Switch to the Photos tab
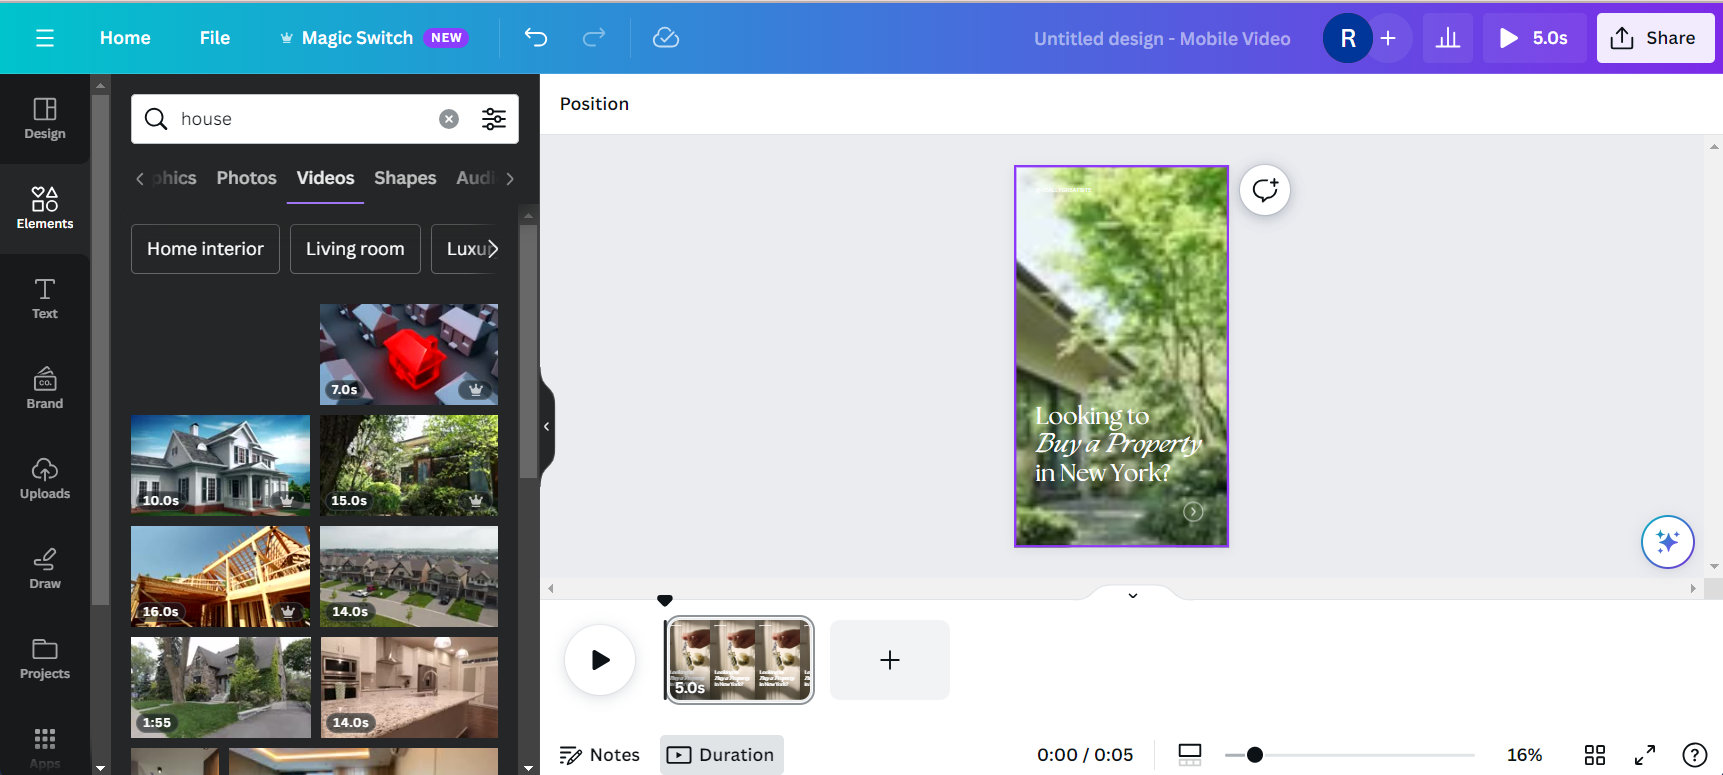Viewport: 1723px width, 775px height. pyautogui.click(x=246, y=178)
